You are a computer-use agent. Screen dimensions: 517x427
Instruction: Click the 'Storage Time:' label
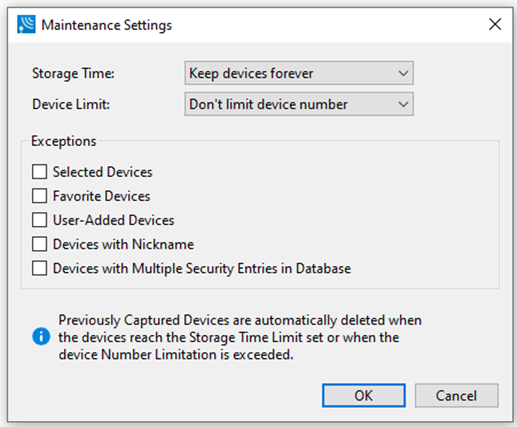tap(73, 74)
